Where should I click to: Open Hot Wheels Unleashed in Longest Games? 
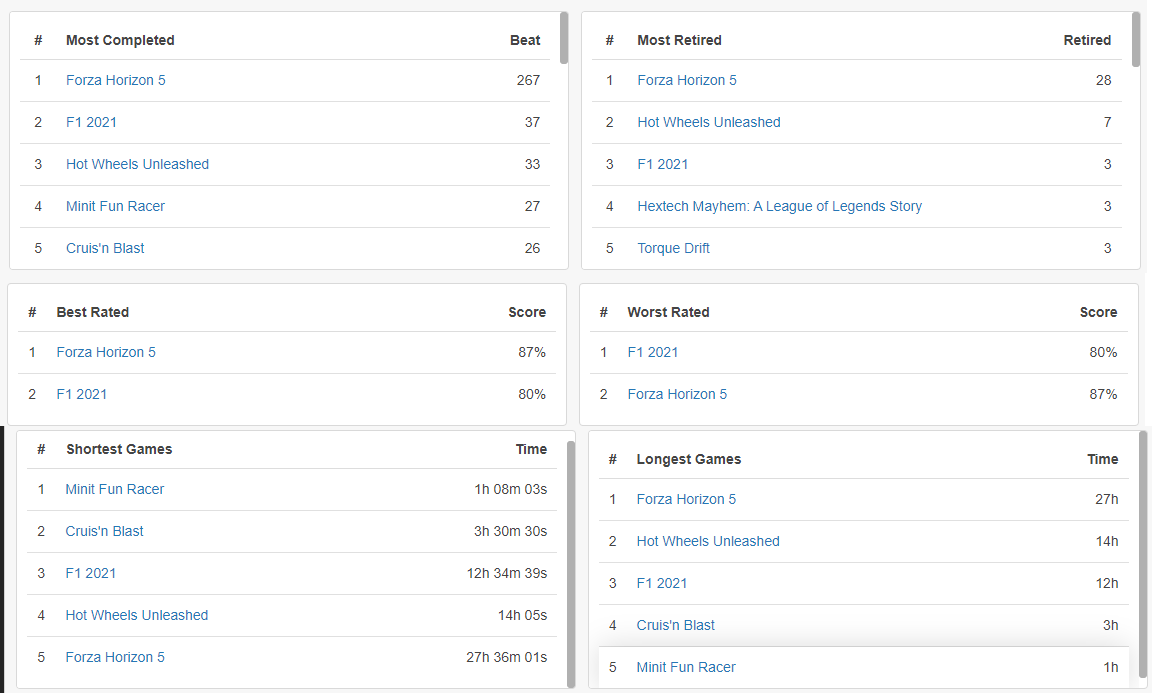coord(708,541)
